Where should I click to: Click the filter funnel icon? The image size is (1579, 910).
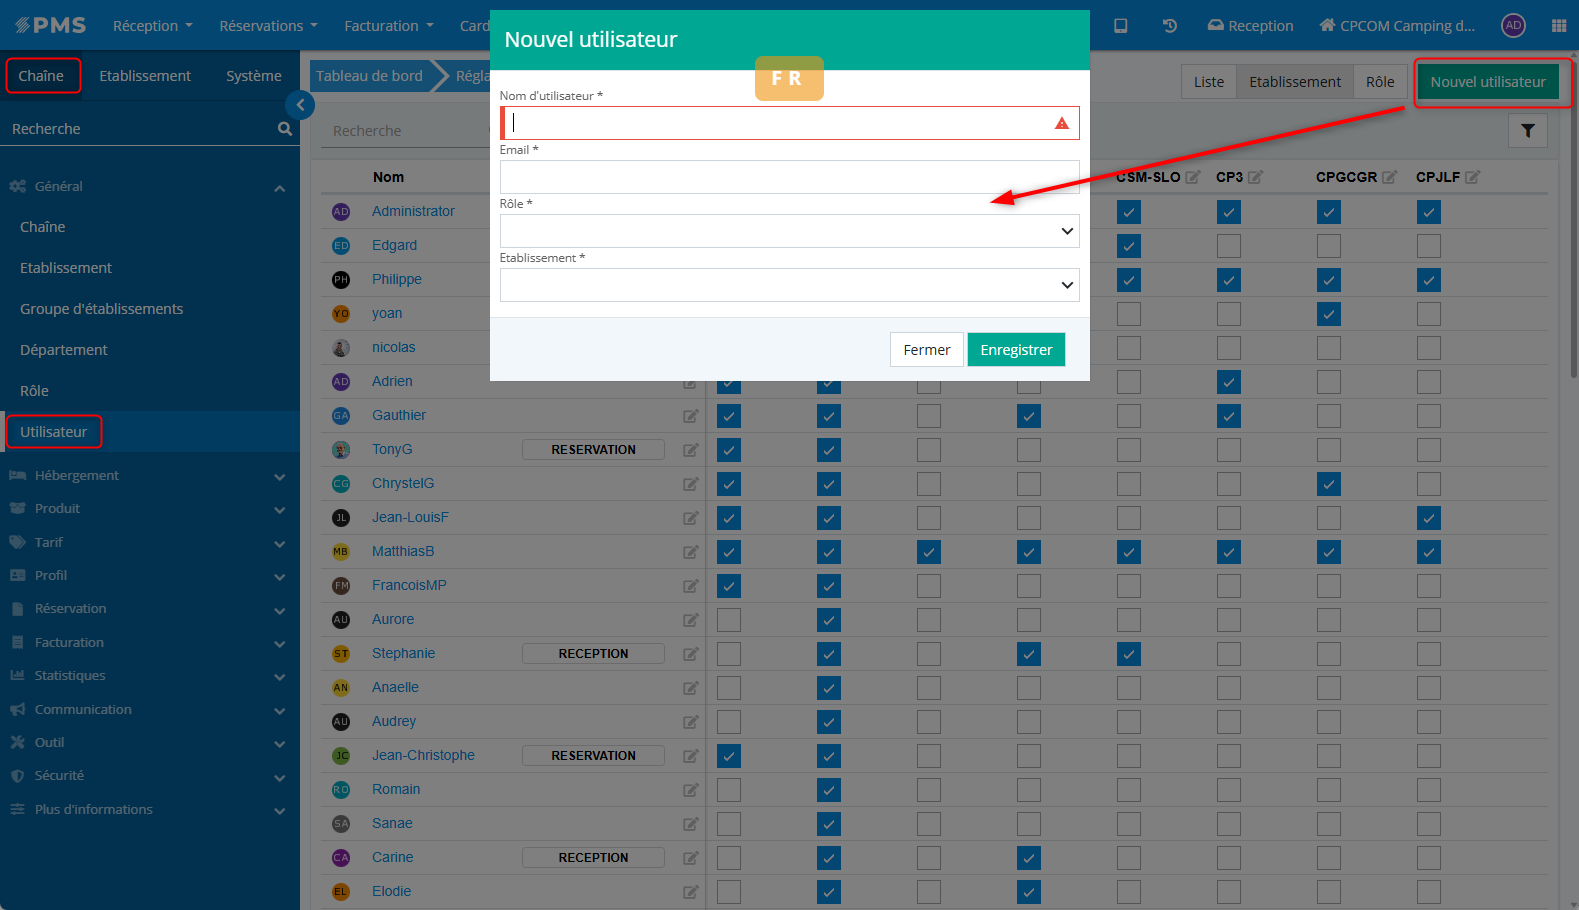pyautogui.click(x=1527, y=131)
